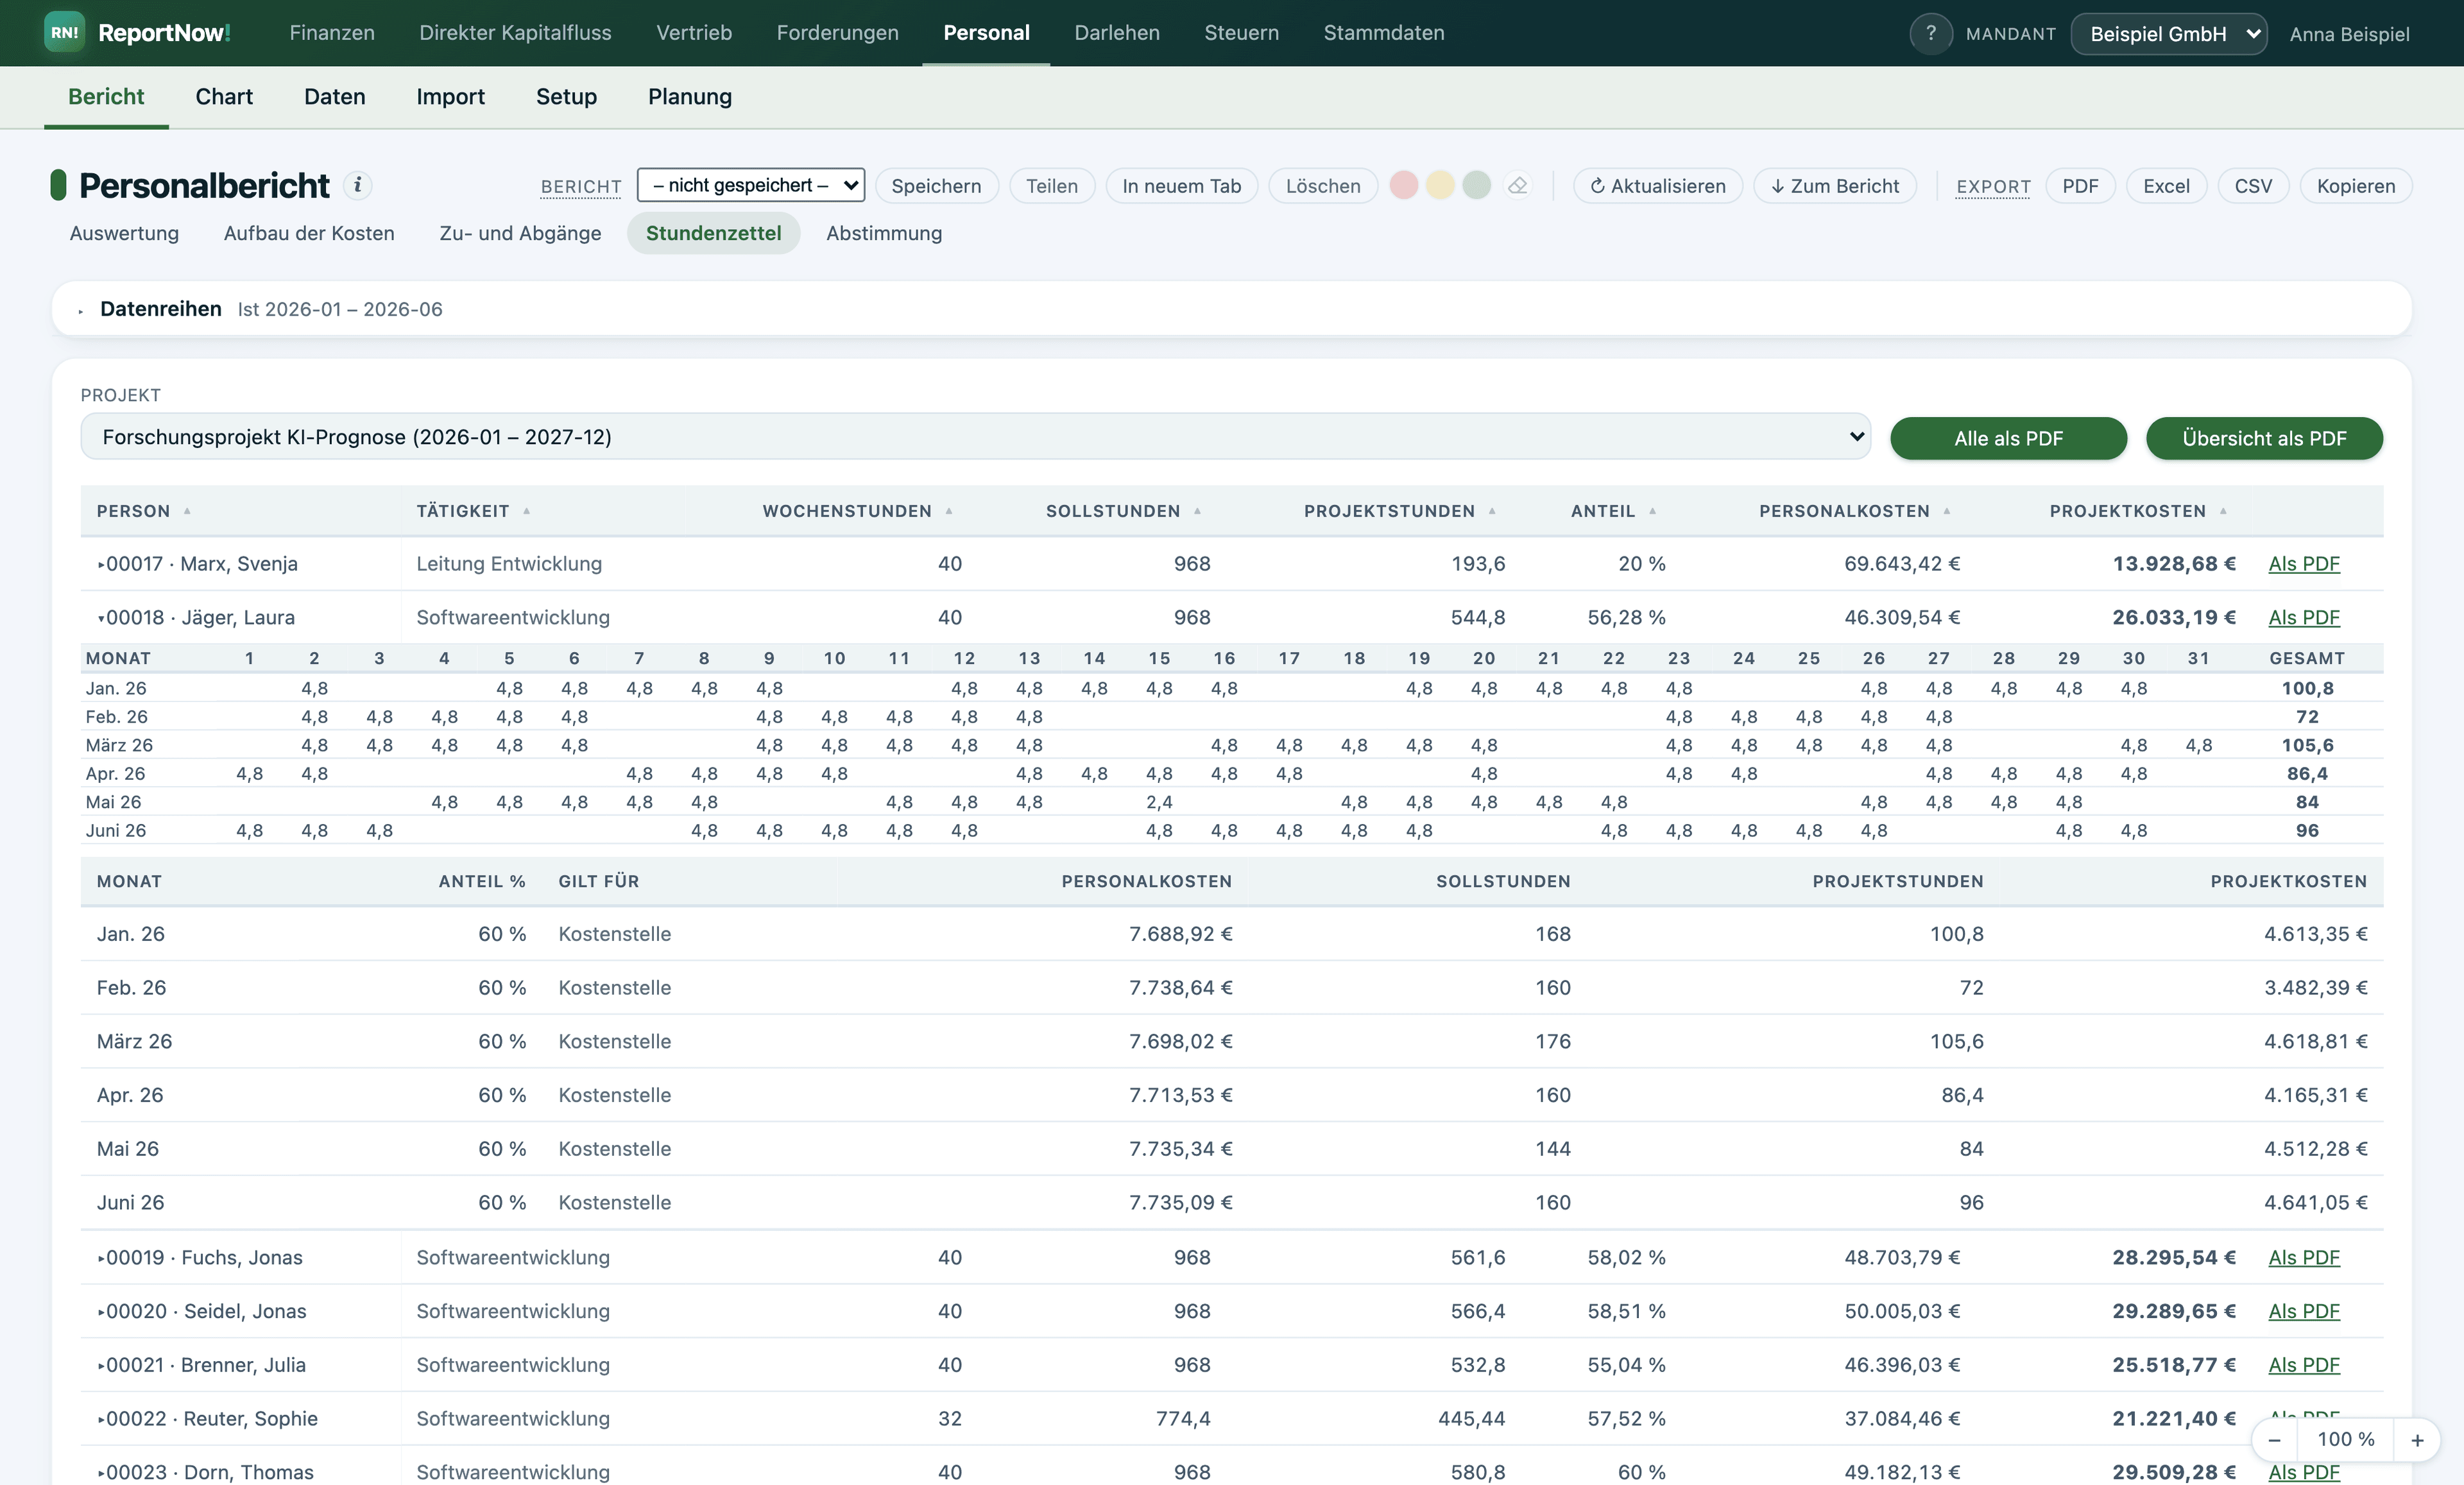This screenshot has width=2464, height=1485.
Task: Click the eraser clear-color icon
Action: tap(1517, 185)
